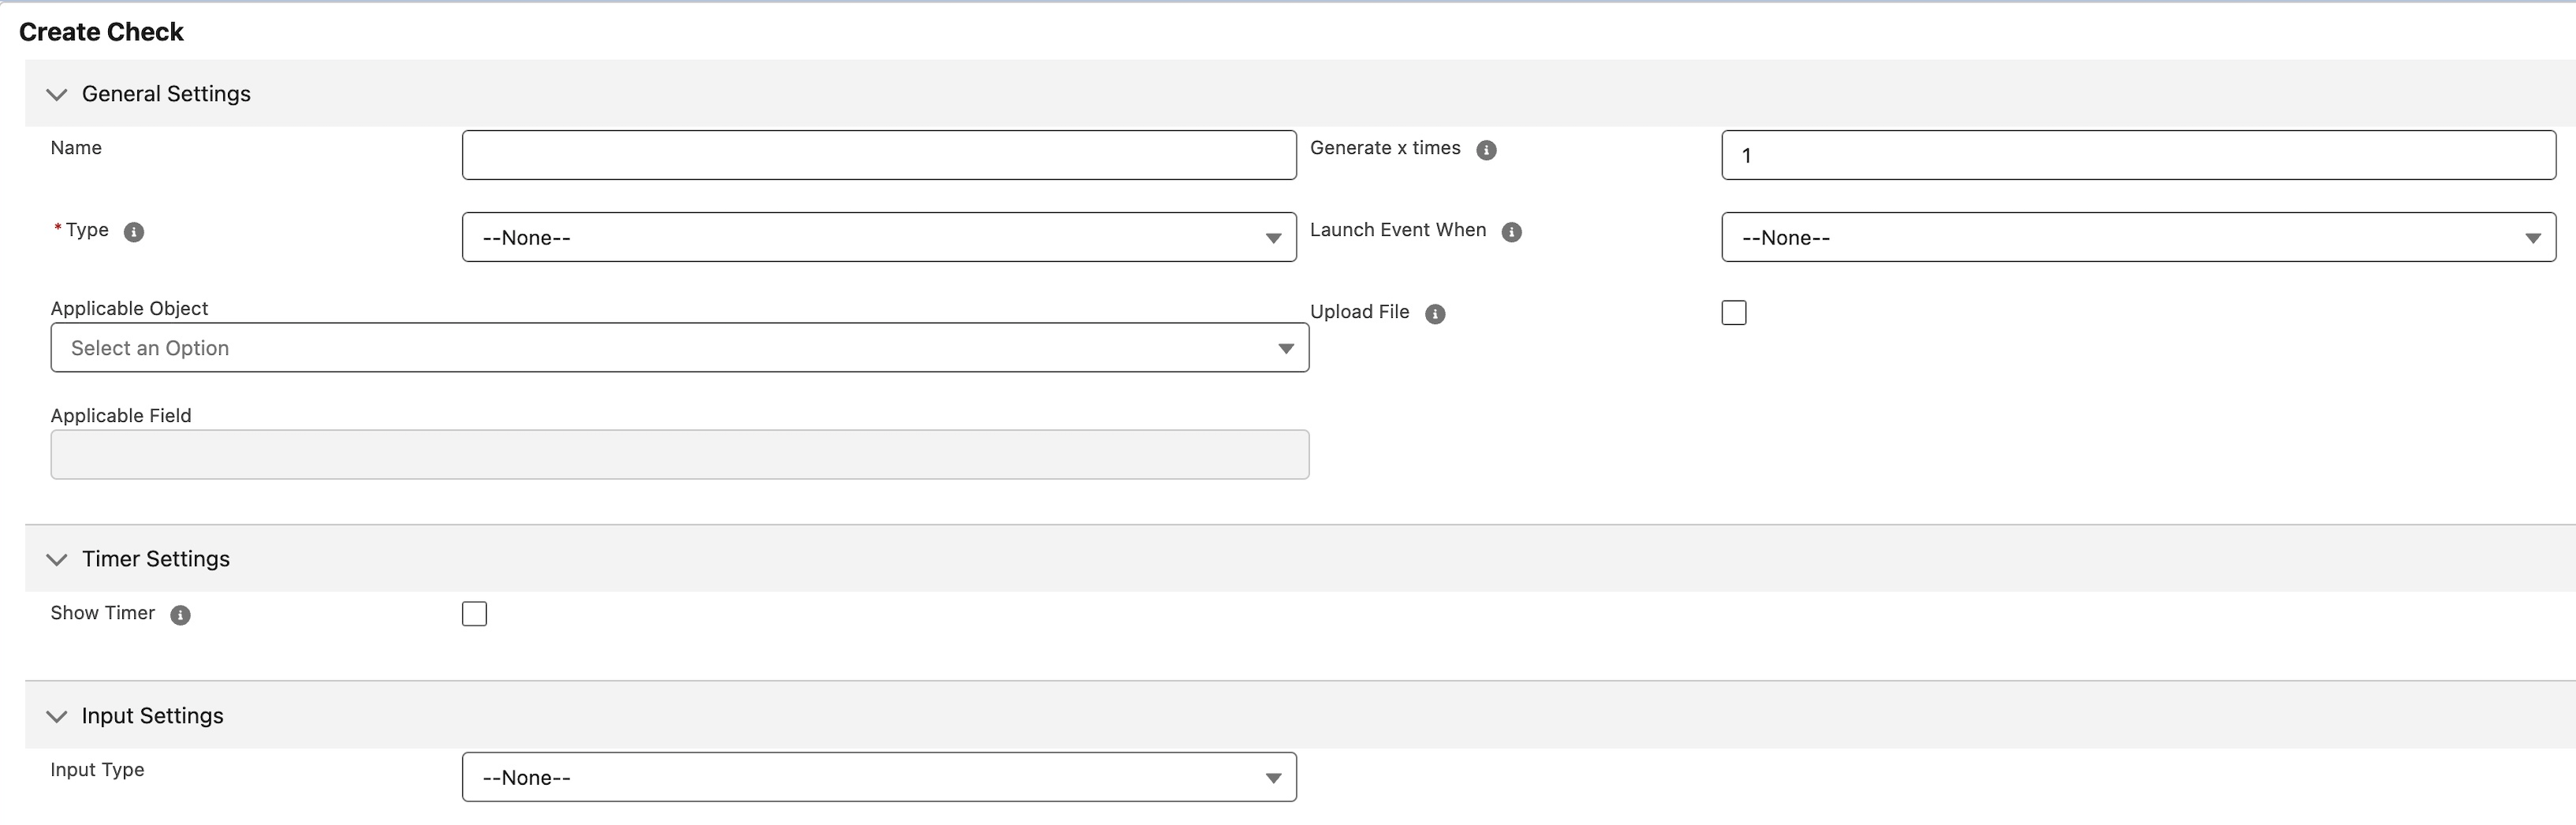
Task: Focus the Name text field
Action: (x=878, y=155)
